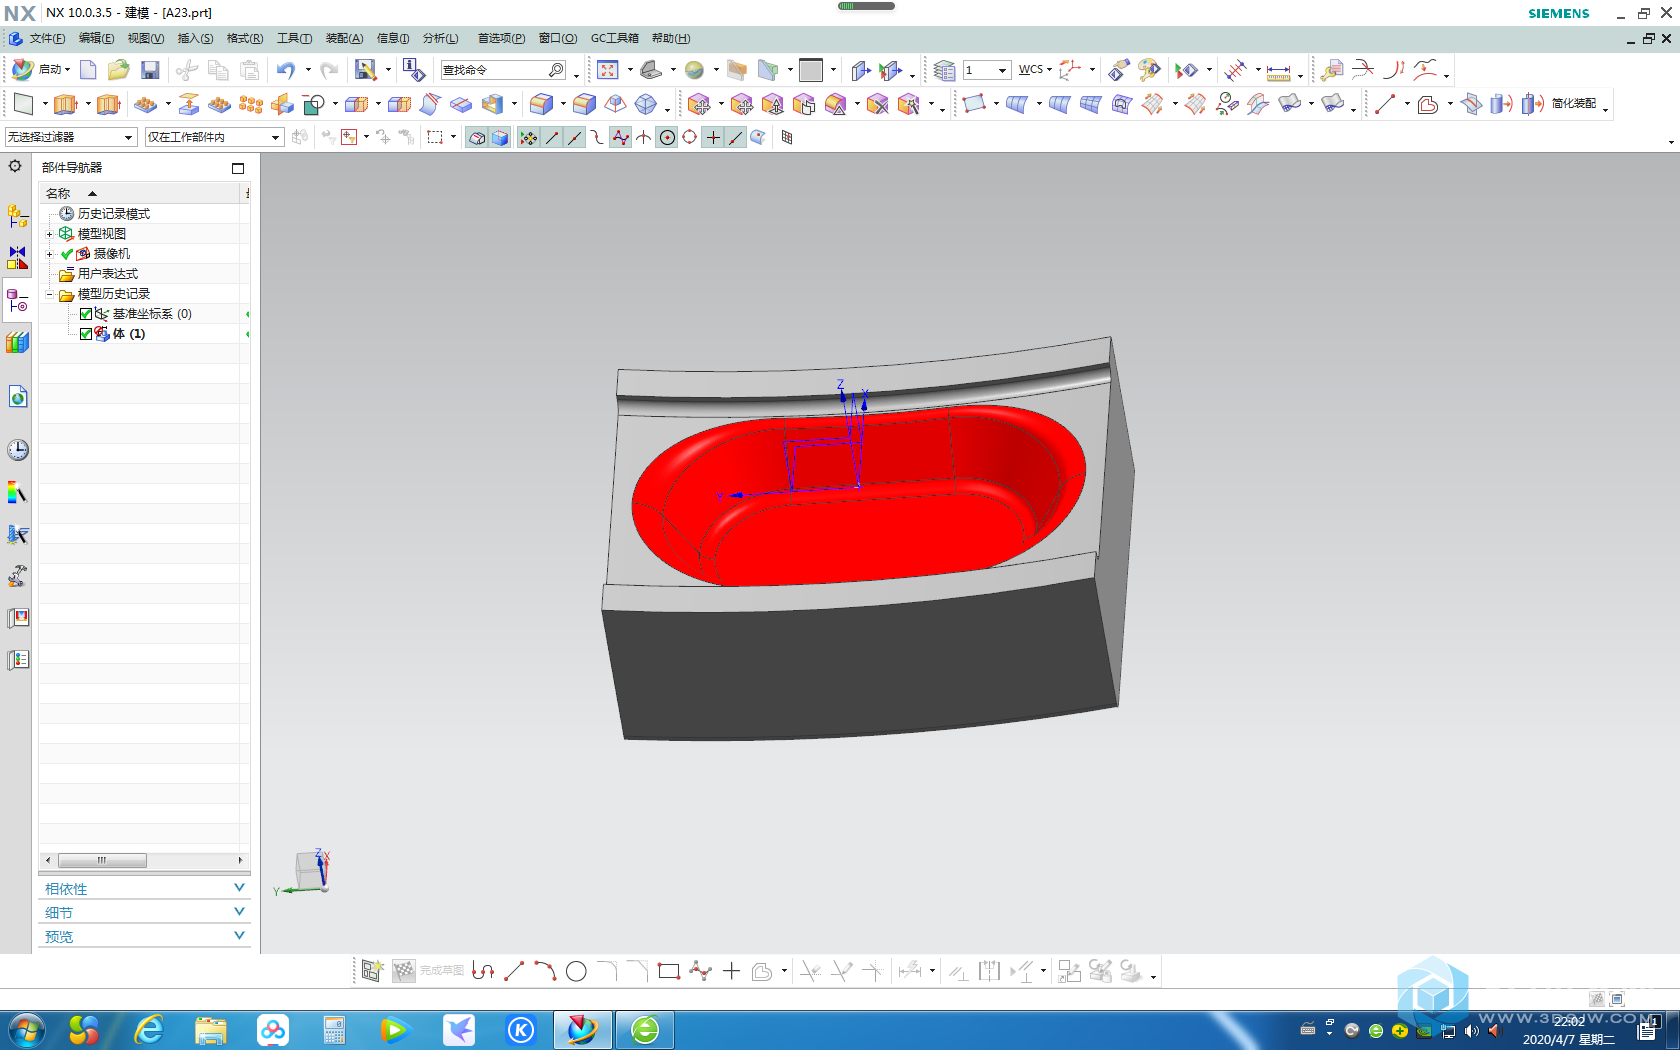Toggle the end point snap option
1680x1050 pixels.
(552, 137)
